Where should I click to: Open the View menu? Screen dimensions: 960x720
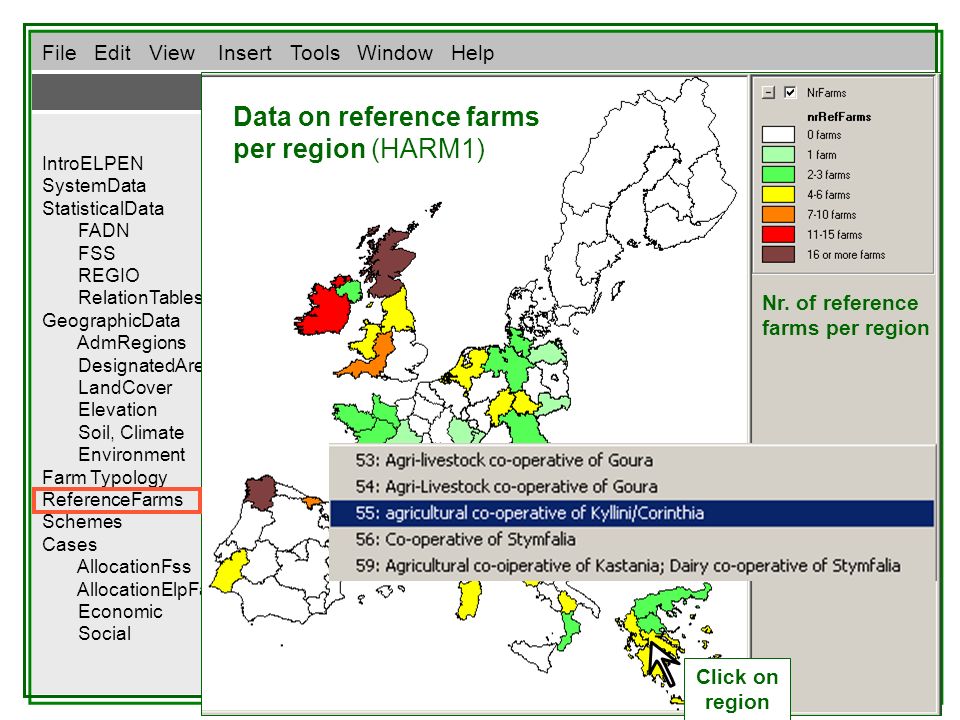171,53
